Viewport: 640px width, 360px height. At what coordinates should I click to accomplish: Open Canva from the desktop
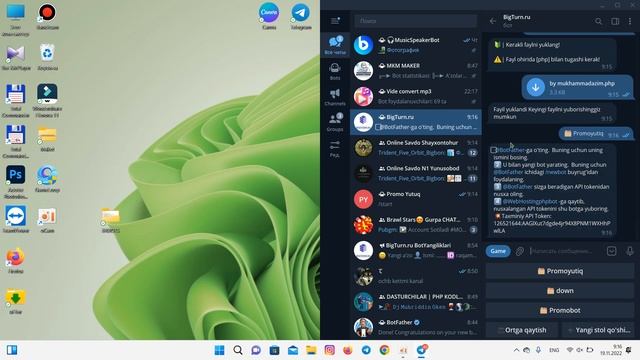[x=269, y=16]
